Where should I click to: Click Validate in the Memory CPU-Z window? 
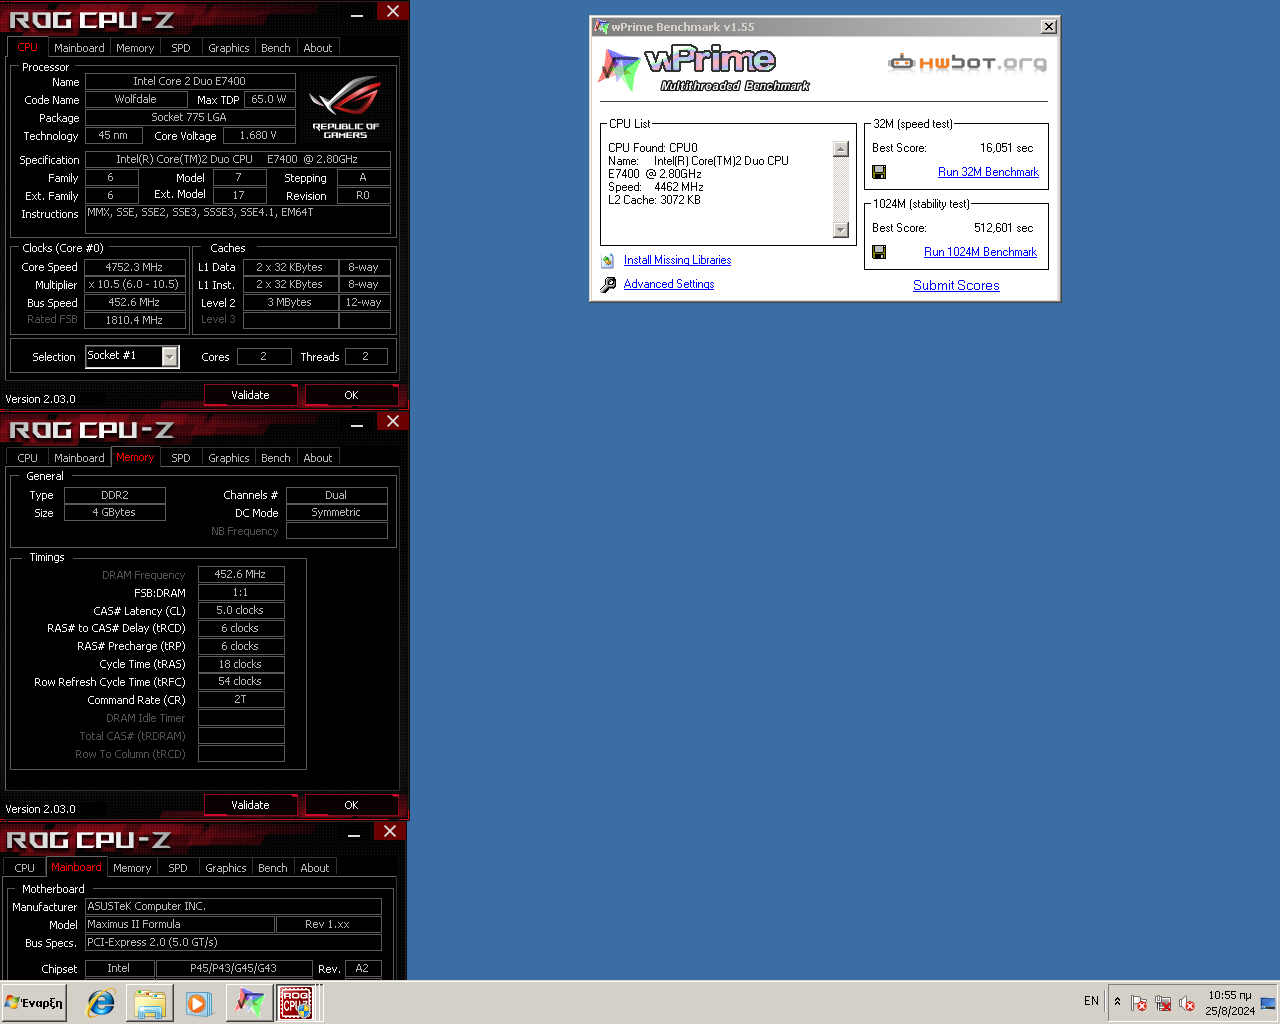coord(250,805)
